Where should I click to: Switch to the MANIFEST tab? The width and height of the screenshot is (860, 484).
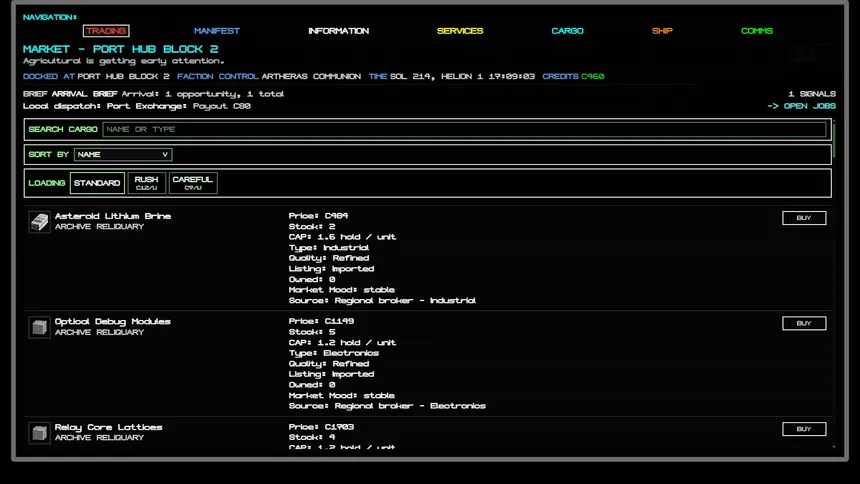point(217,31)
